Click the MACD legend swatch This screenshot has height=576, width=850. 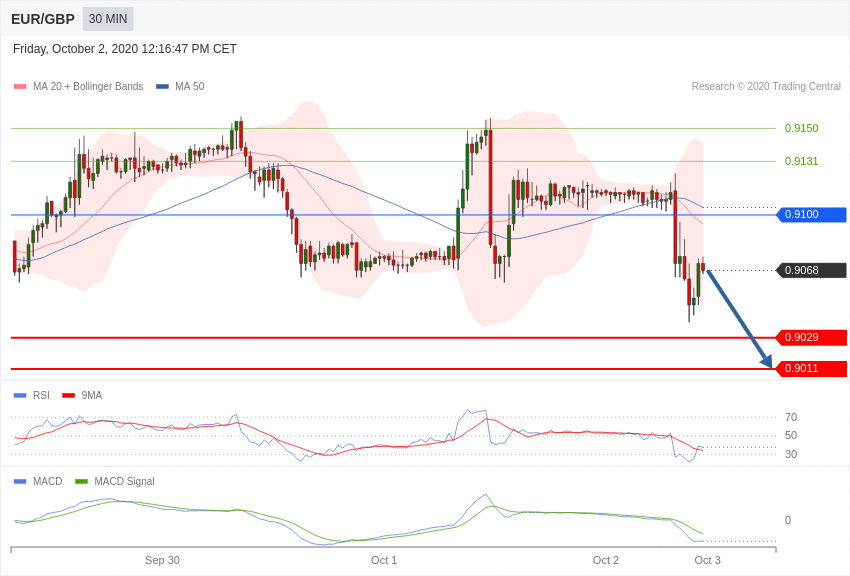pyautogui.click(x=20, y=481)
